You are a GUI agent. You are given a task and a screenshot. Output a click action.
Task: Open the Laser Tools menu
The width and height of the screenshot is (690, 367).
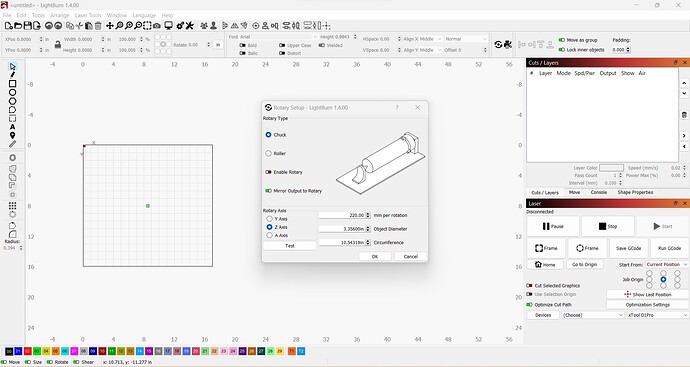(x=88, y=15)
